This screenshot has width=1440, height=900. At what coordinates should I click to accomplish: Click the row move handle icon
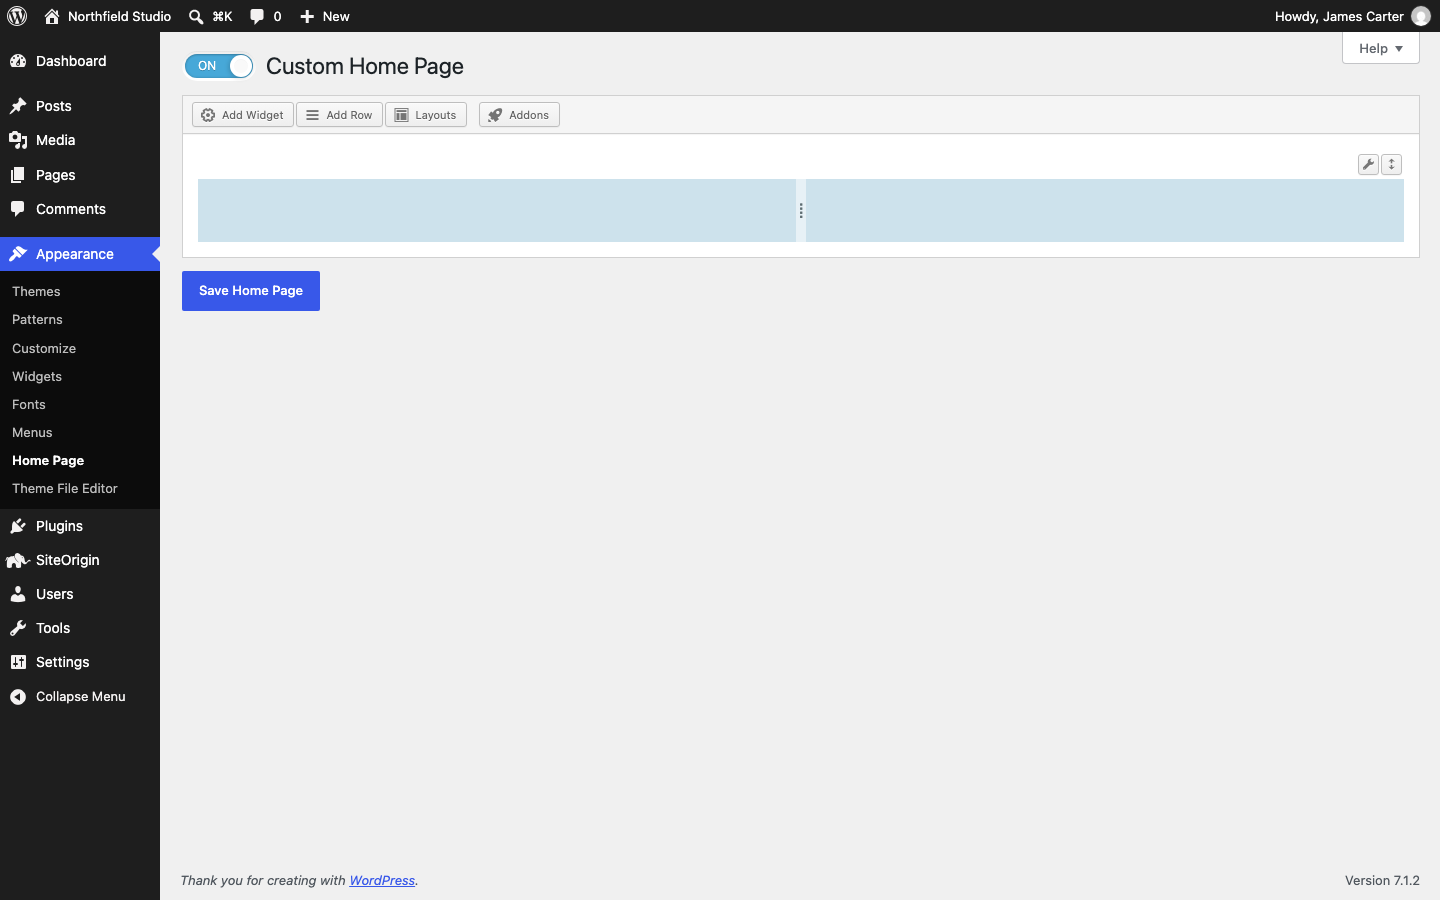pyautogui.click(x=1392, y=164)
